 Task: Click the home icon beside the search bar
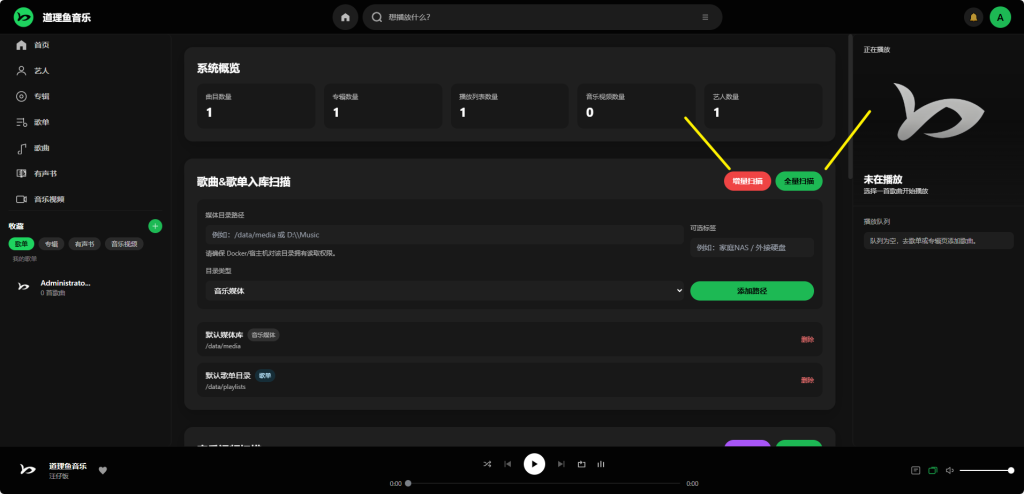(345, 17)
